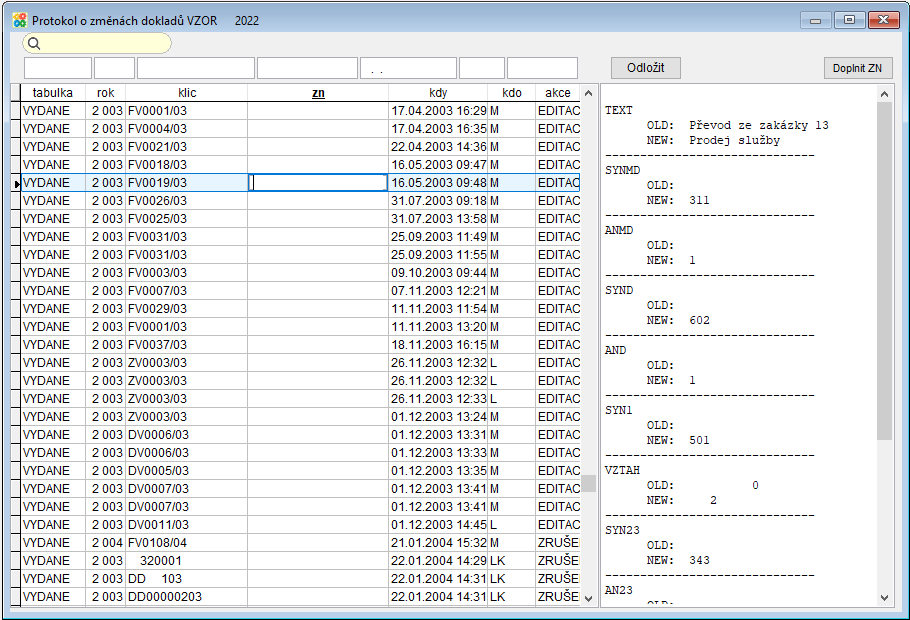
Task: Click the date 26.11.2003 12:33
Action: click(438, 399)
